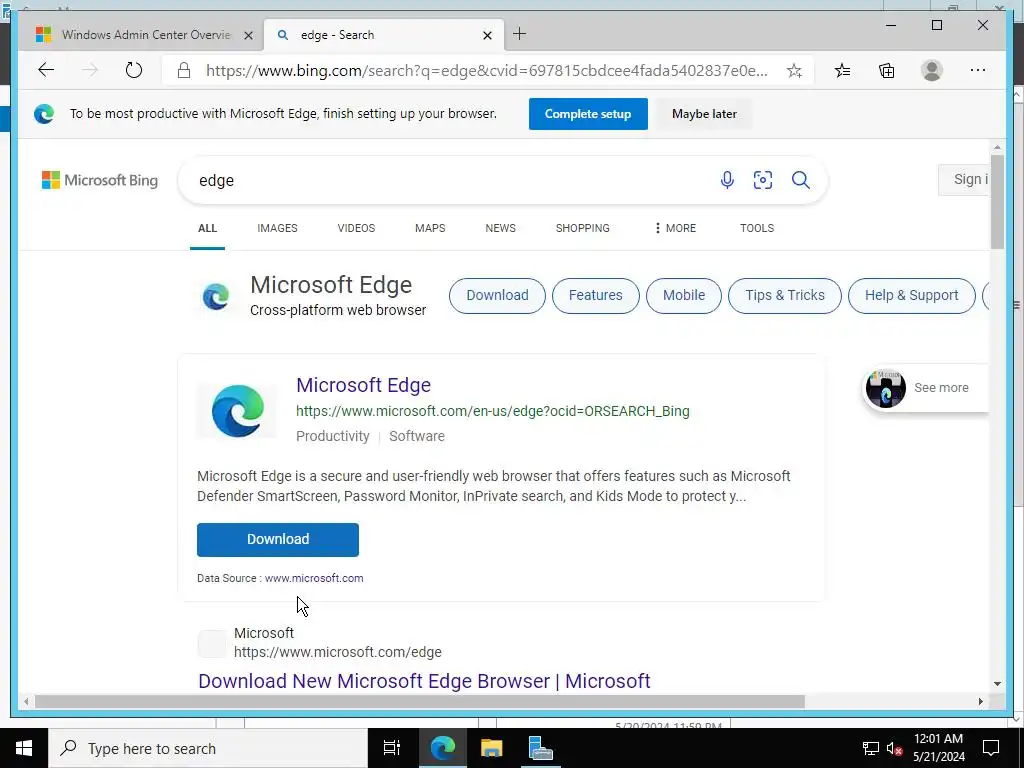Open Server Manager from the taskbar
The image size is (1024, 768).
[x=540, y=748]
